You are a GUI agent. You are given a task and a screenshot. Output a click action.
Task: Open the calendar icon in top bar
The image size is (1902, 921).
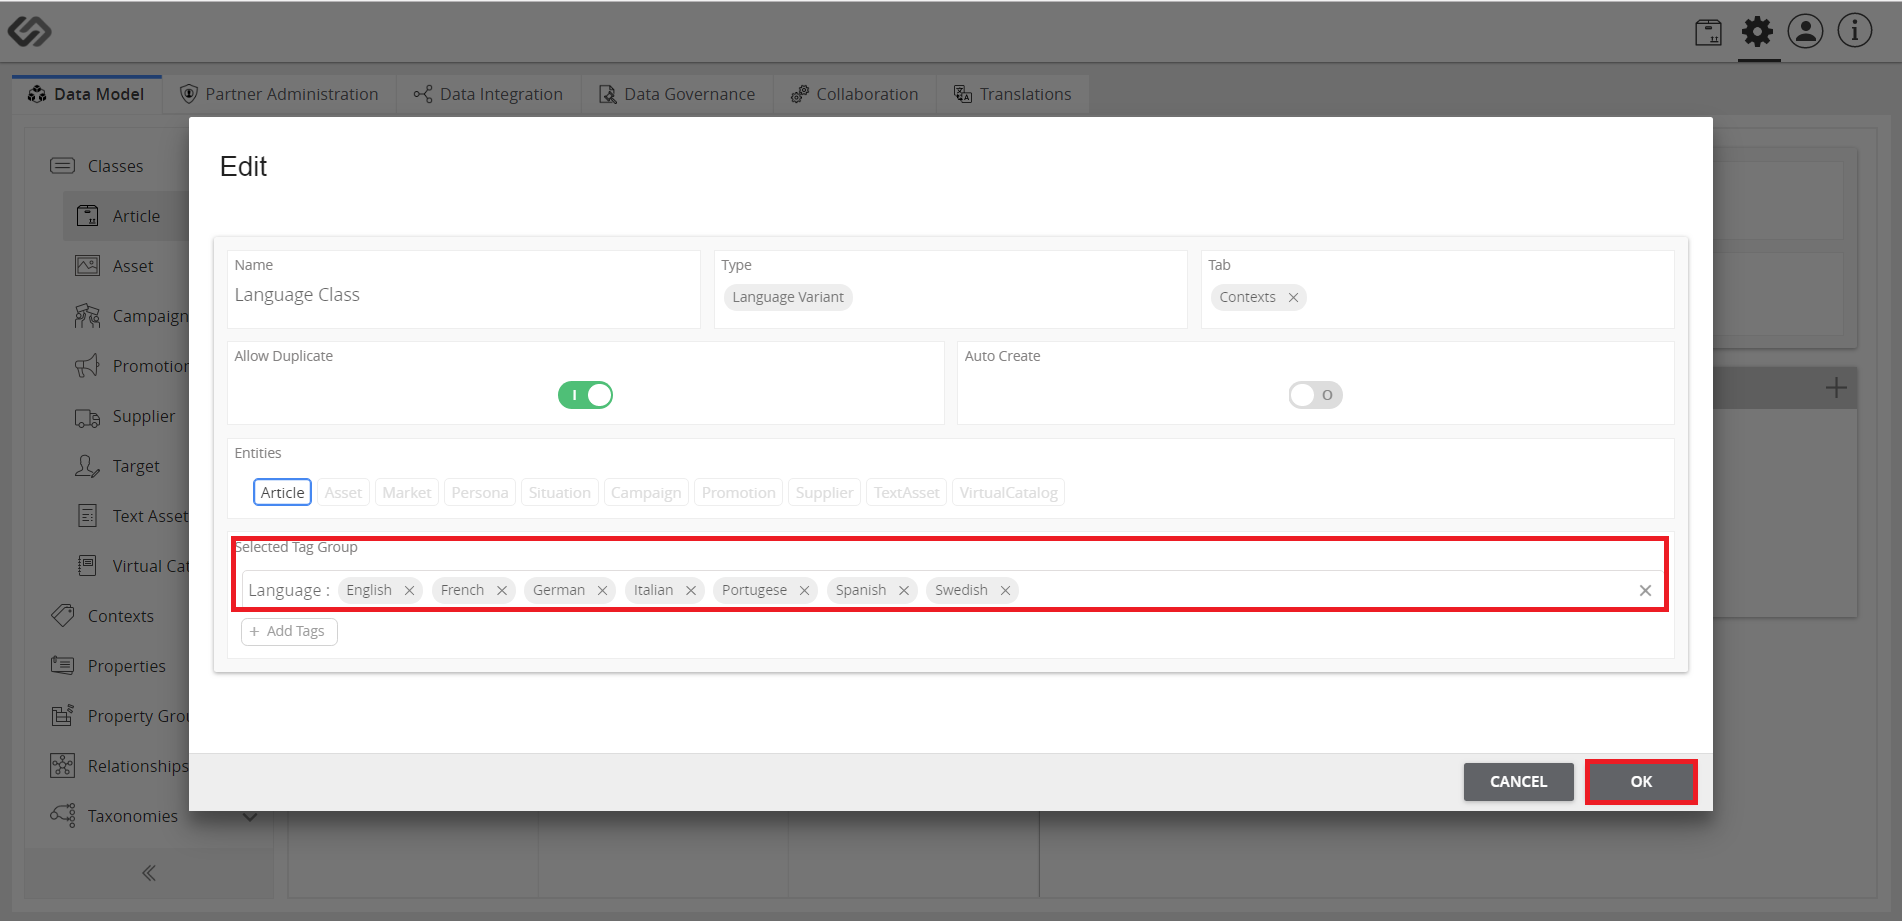[x=1708, y=32]
